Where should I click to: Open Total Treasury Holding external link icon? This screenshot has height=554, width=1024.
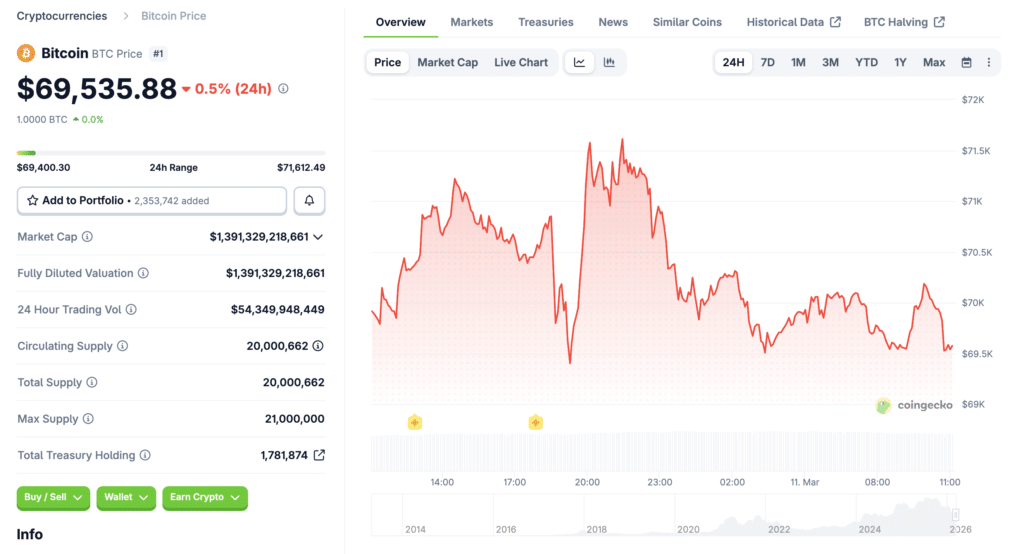[319, 455]
